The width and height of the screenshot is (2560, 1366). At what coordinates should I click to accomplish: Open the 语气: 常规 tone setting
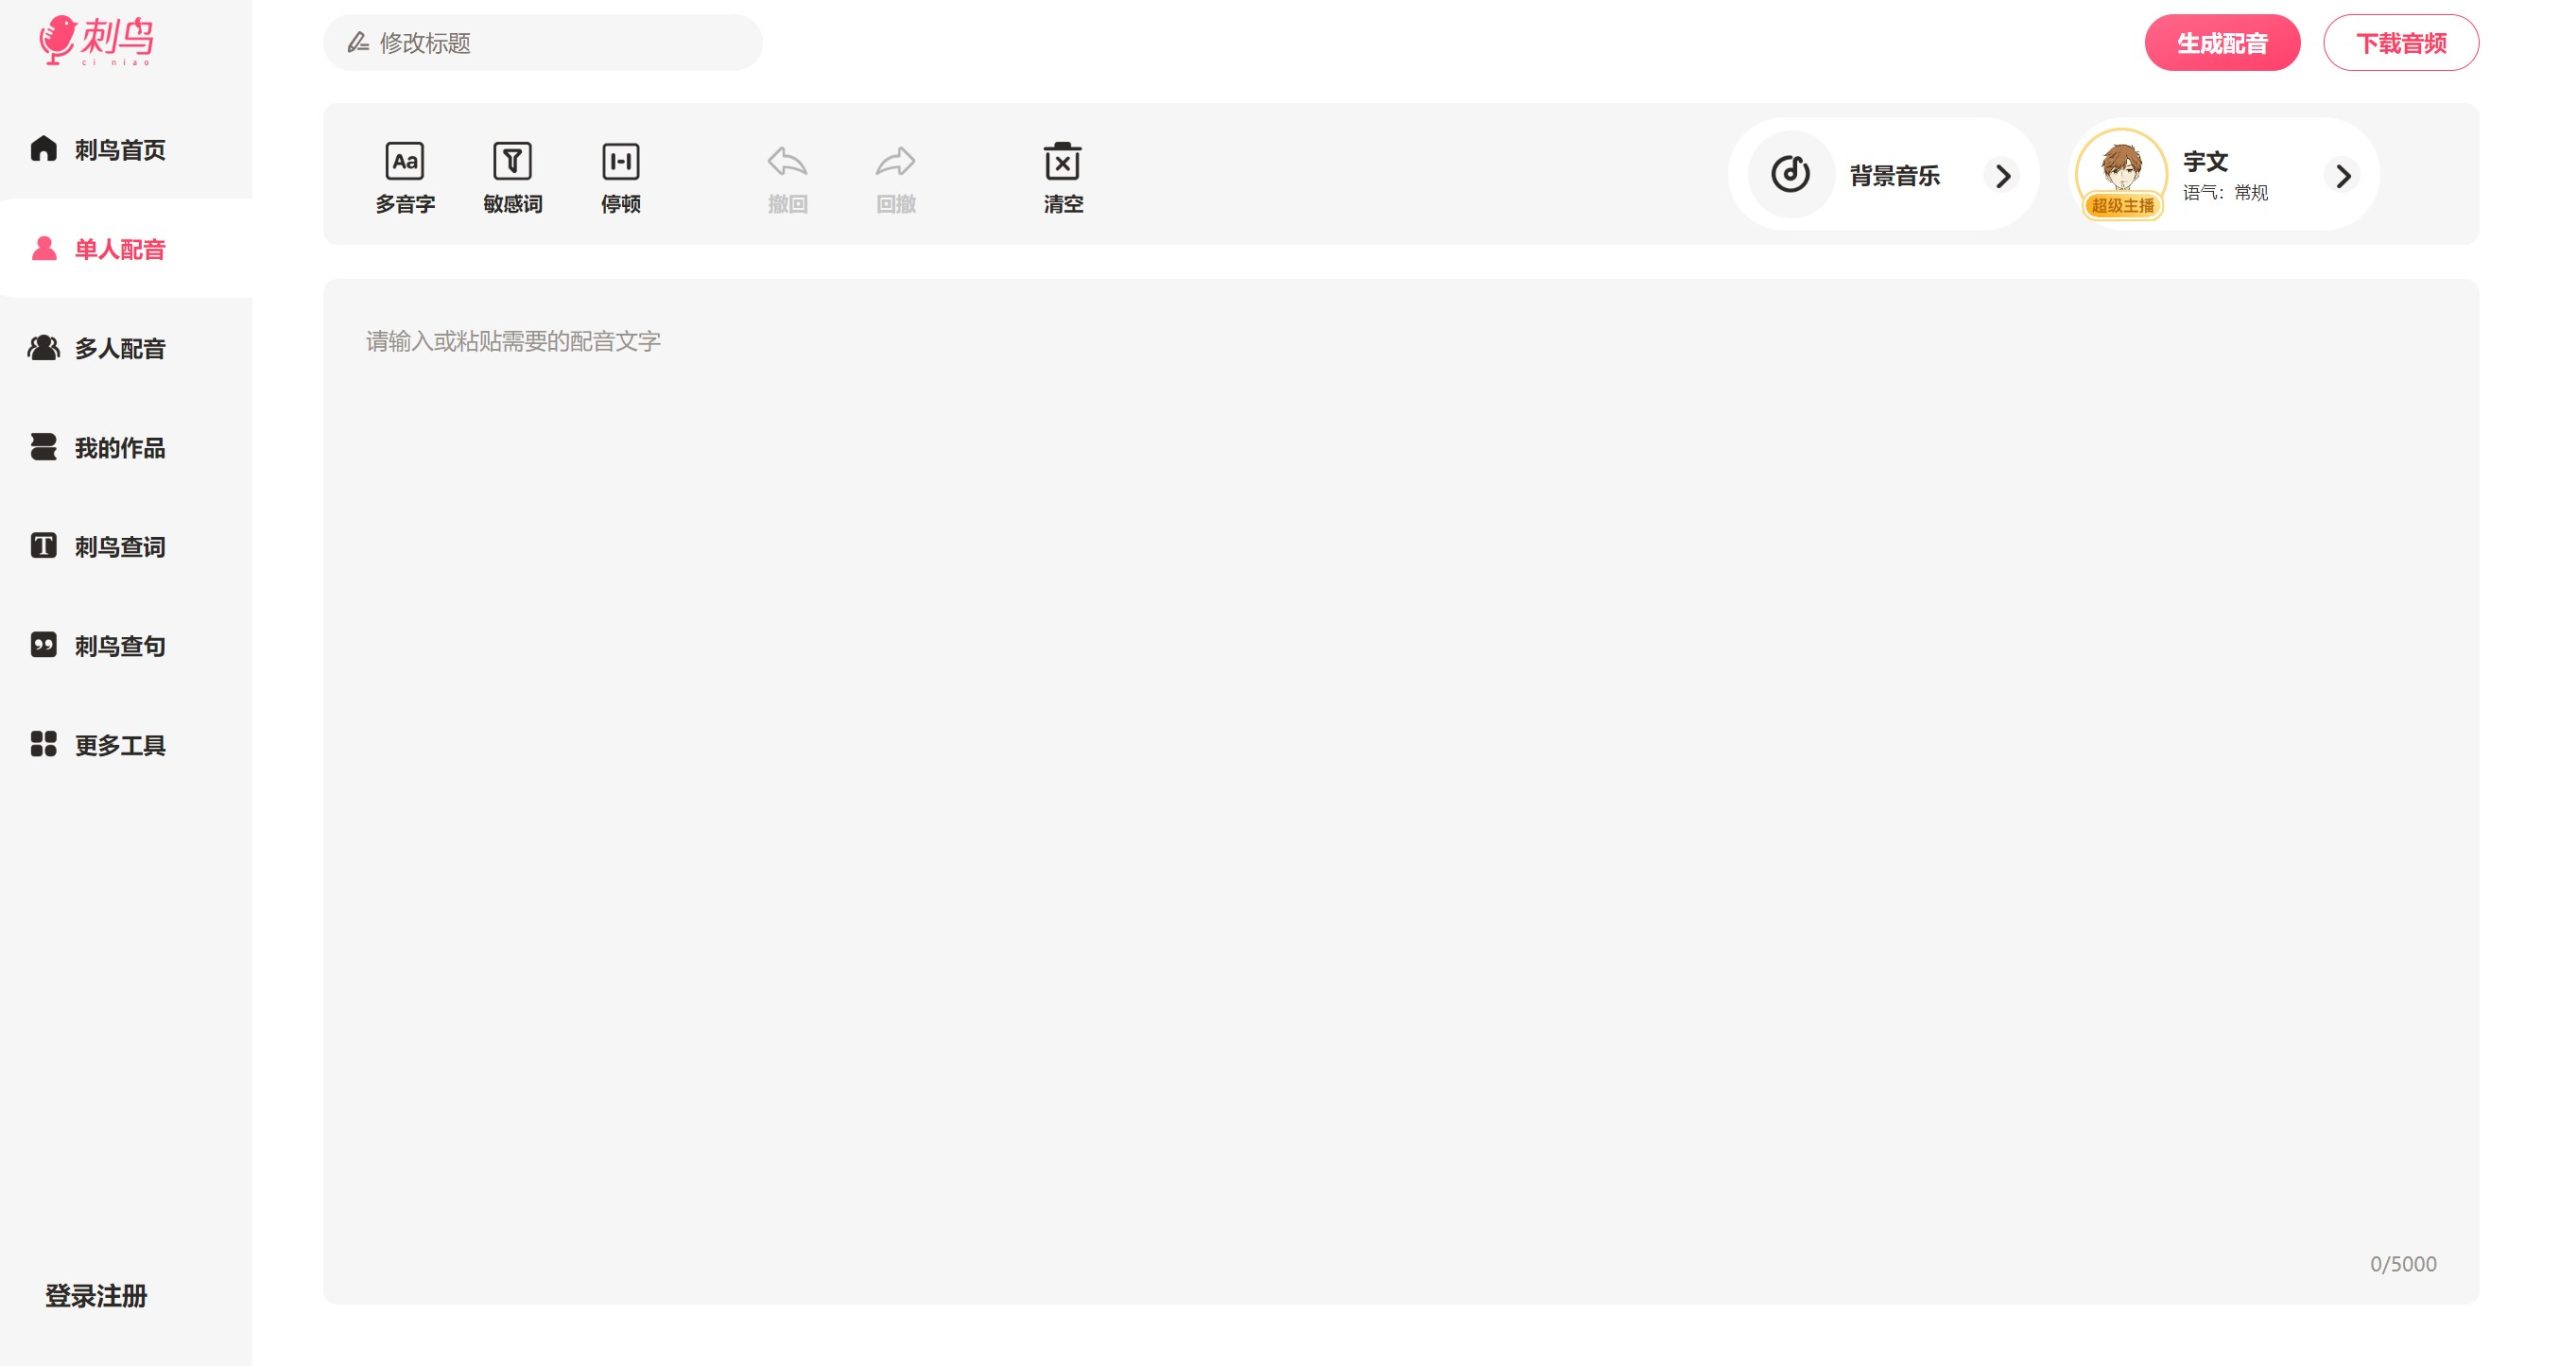tap(2225, 193)
